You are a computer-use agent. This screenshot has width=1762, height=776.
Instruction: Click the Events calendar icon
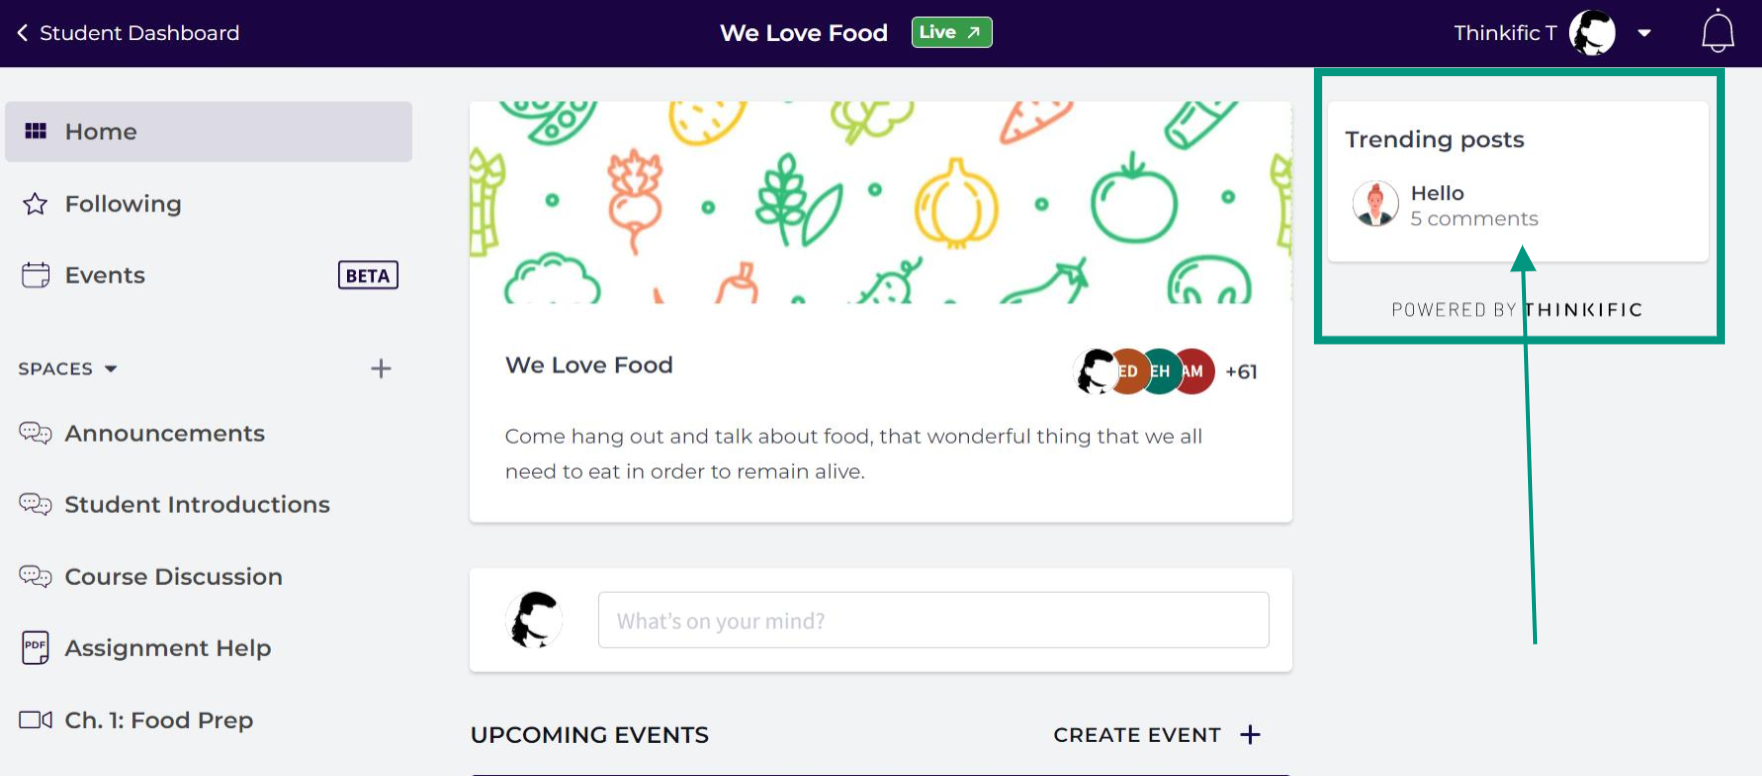pyautogui.click(x=35, y=275)
